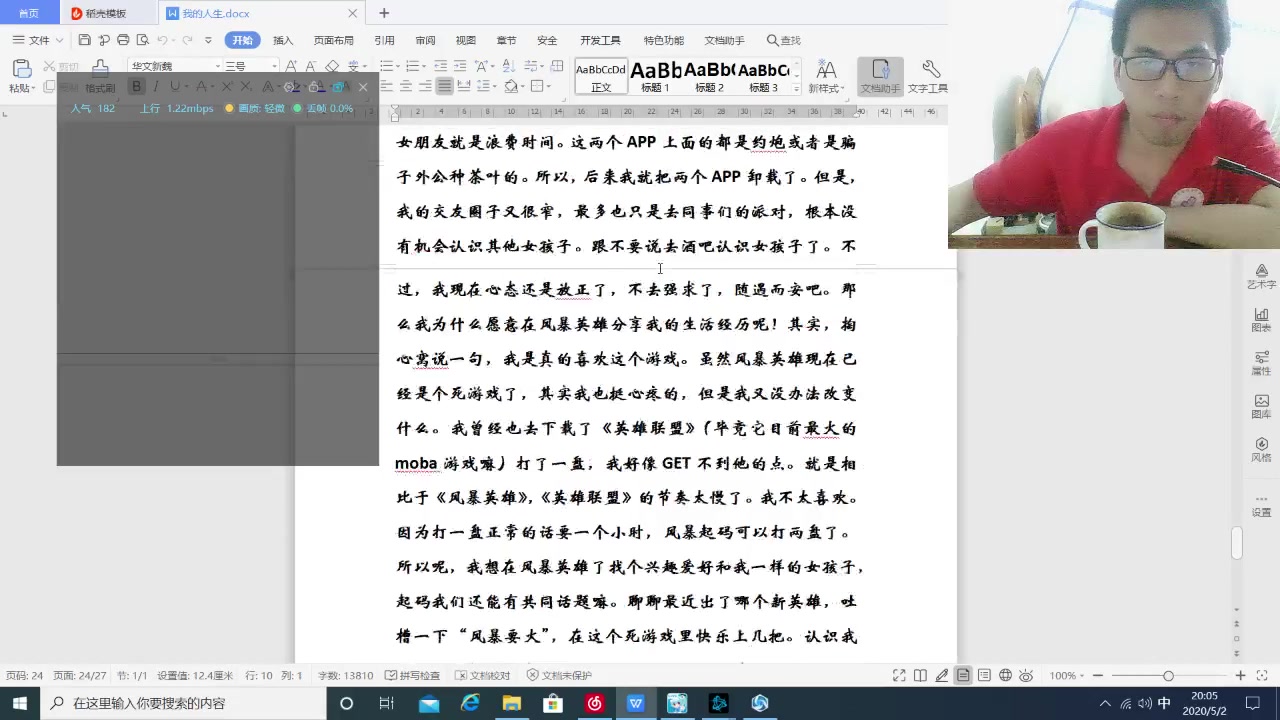Click the Windows taskbar search box
This screenshot has height=720, width=1280.
pos(182,703)
